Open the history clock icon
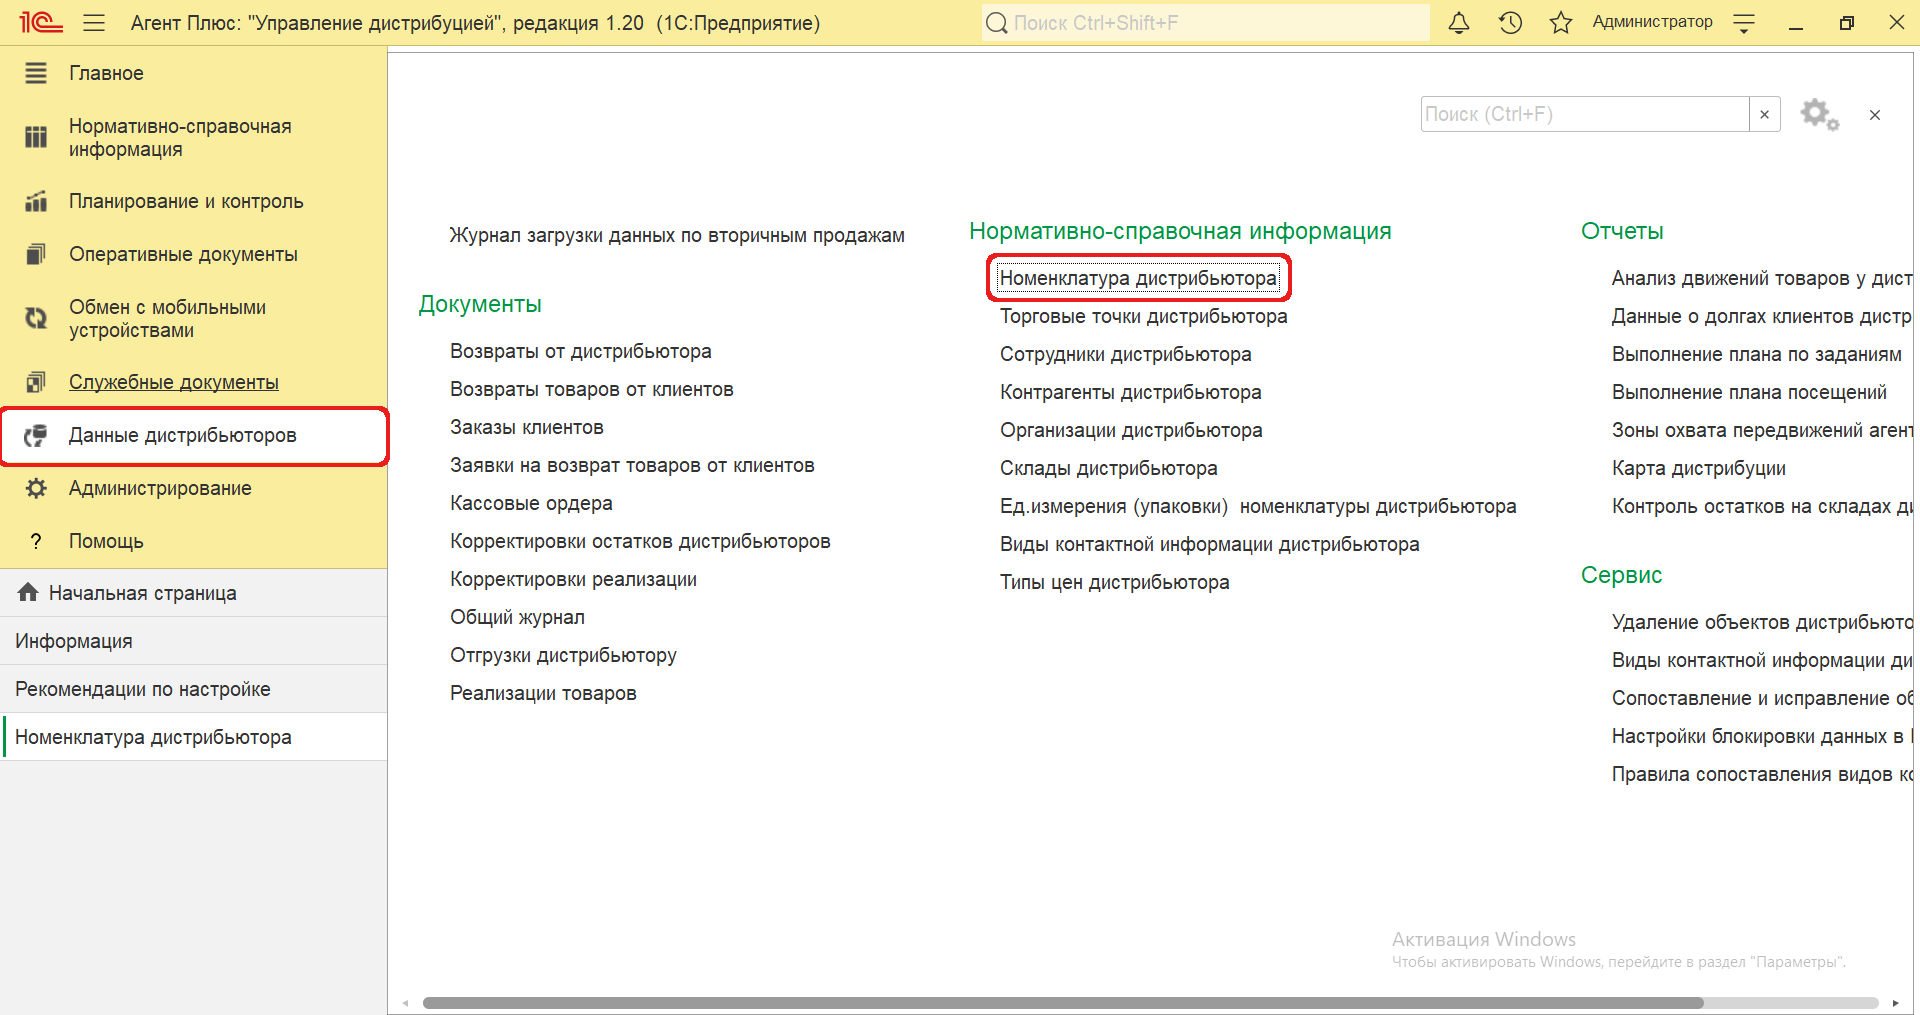 (x=1510, y=22)
